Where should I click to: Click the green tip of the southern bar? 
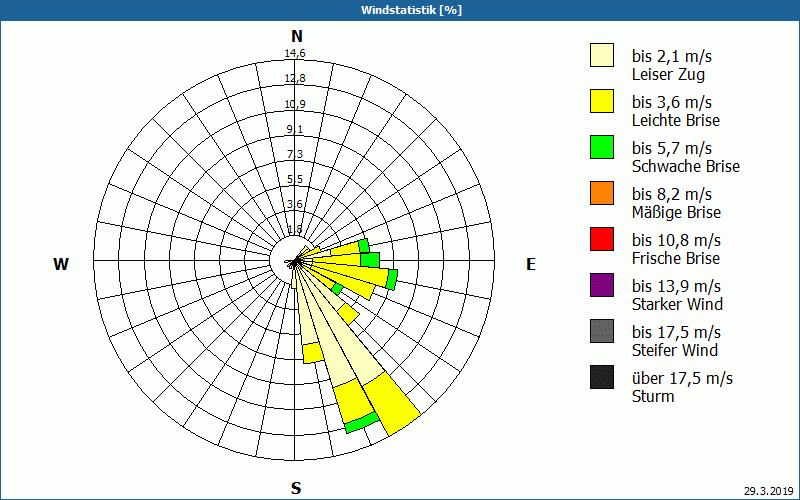[x=362, y=422]
